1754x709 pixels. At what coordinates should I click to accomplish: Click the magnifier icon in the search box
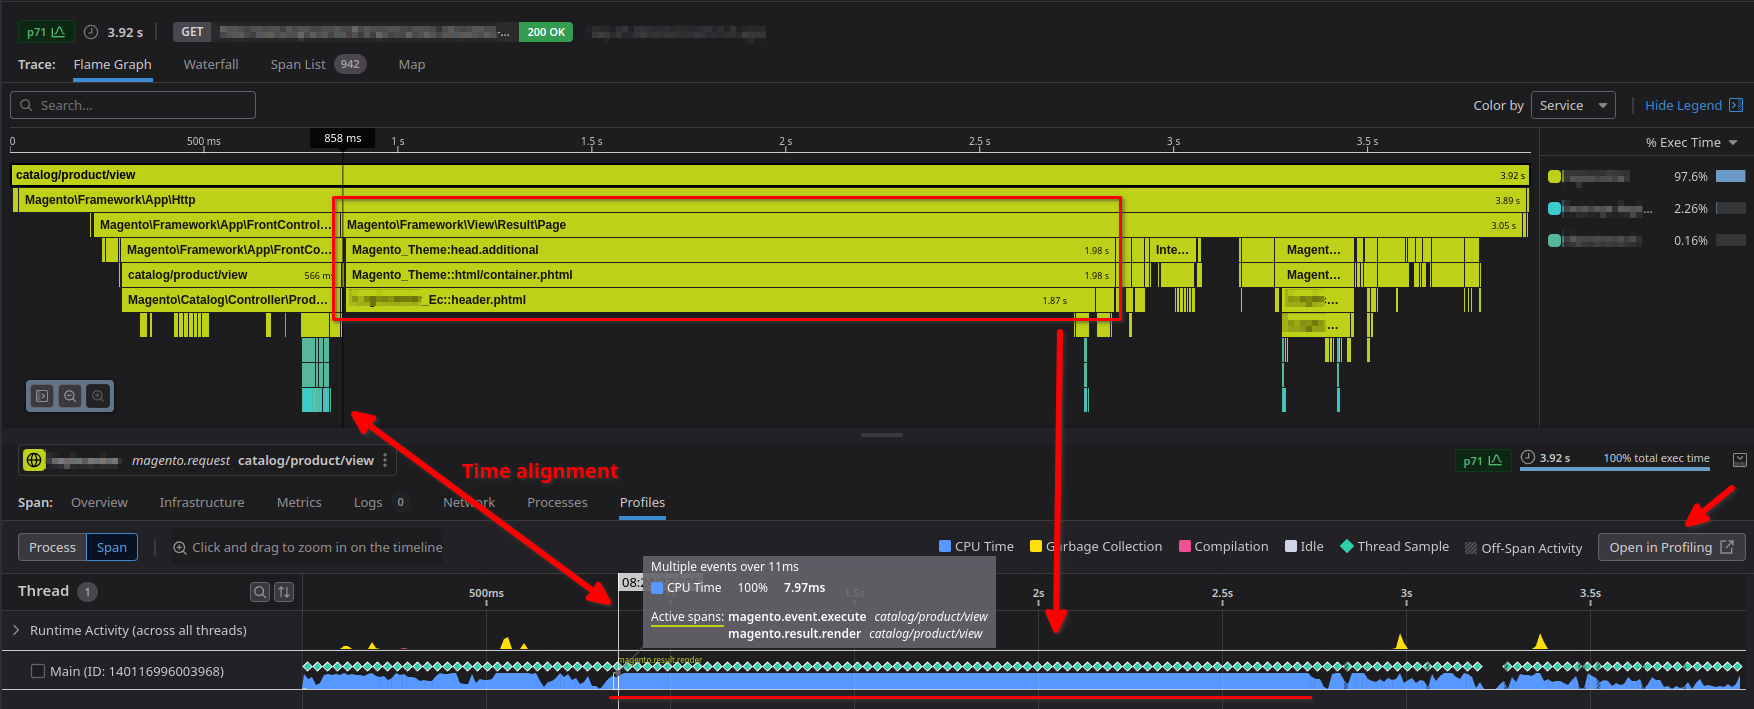26,105
